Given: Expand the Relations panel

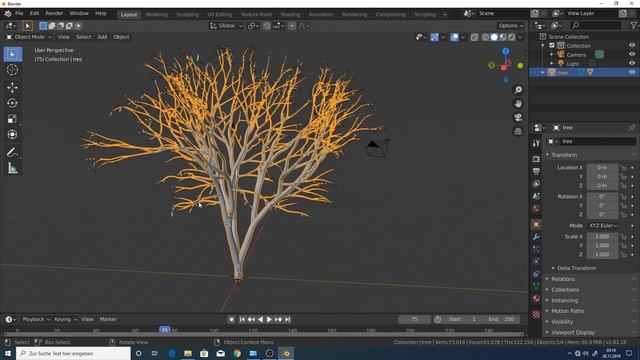Looking at the screenshot, I should pos(563,279).
